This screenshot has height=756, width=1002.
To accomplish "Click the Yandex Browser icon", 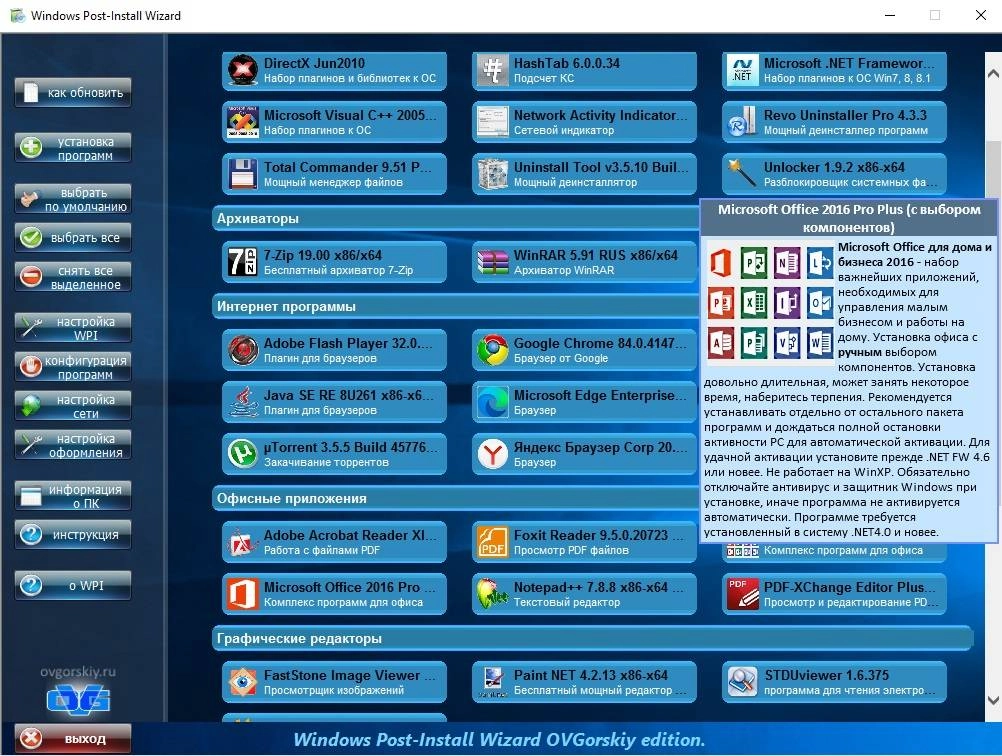I will click(492, 454).
